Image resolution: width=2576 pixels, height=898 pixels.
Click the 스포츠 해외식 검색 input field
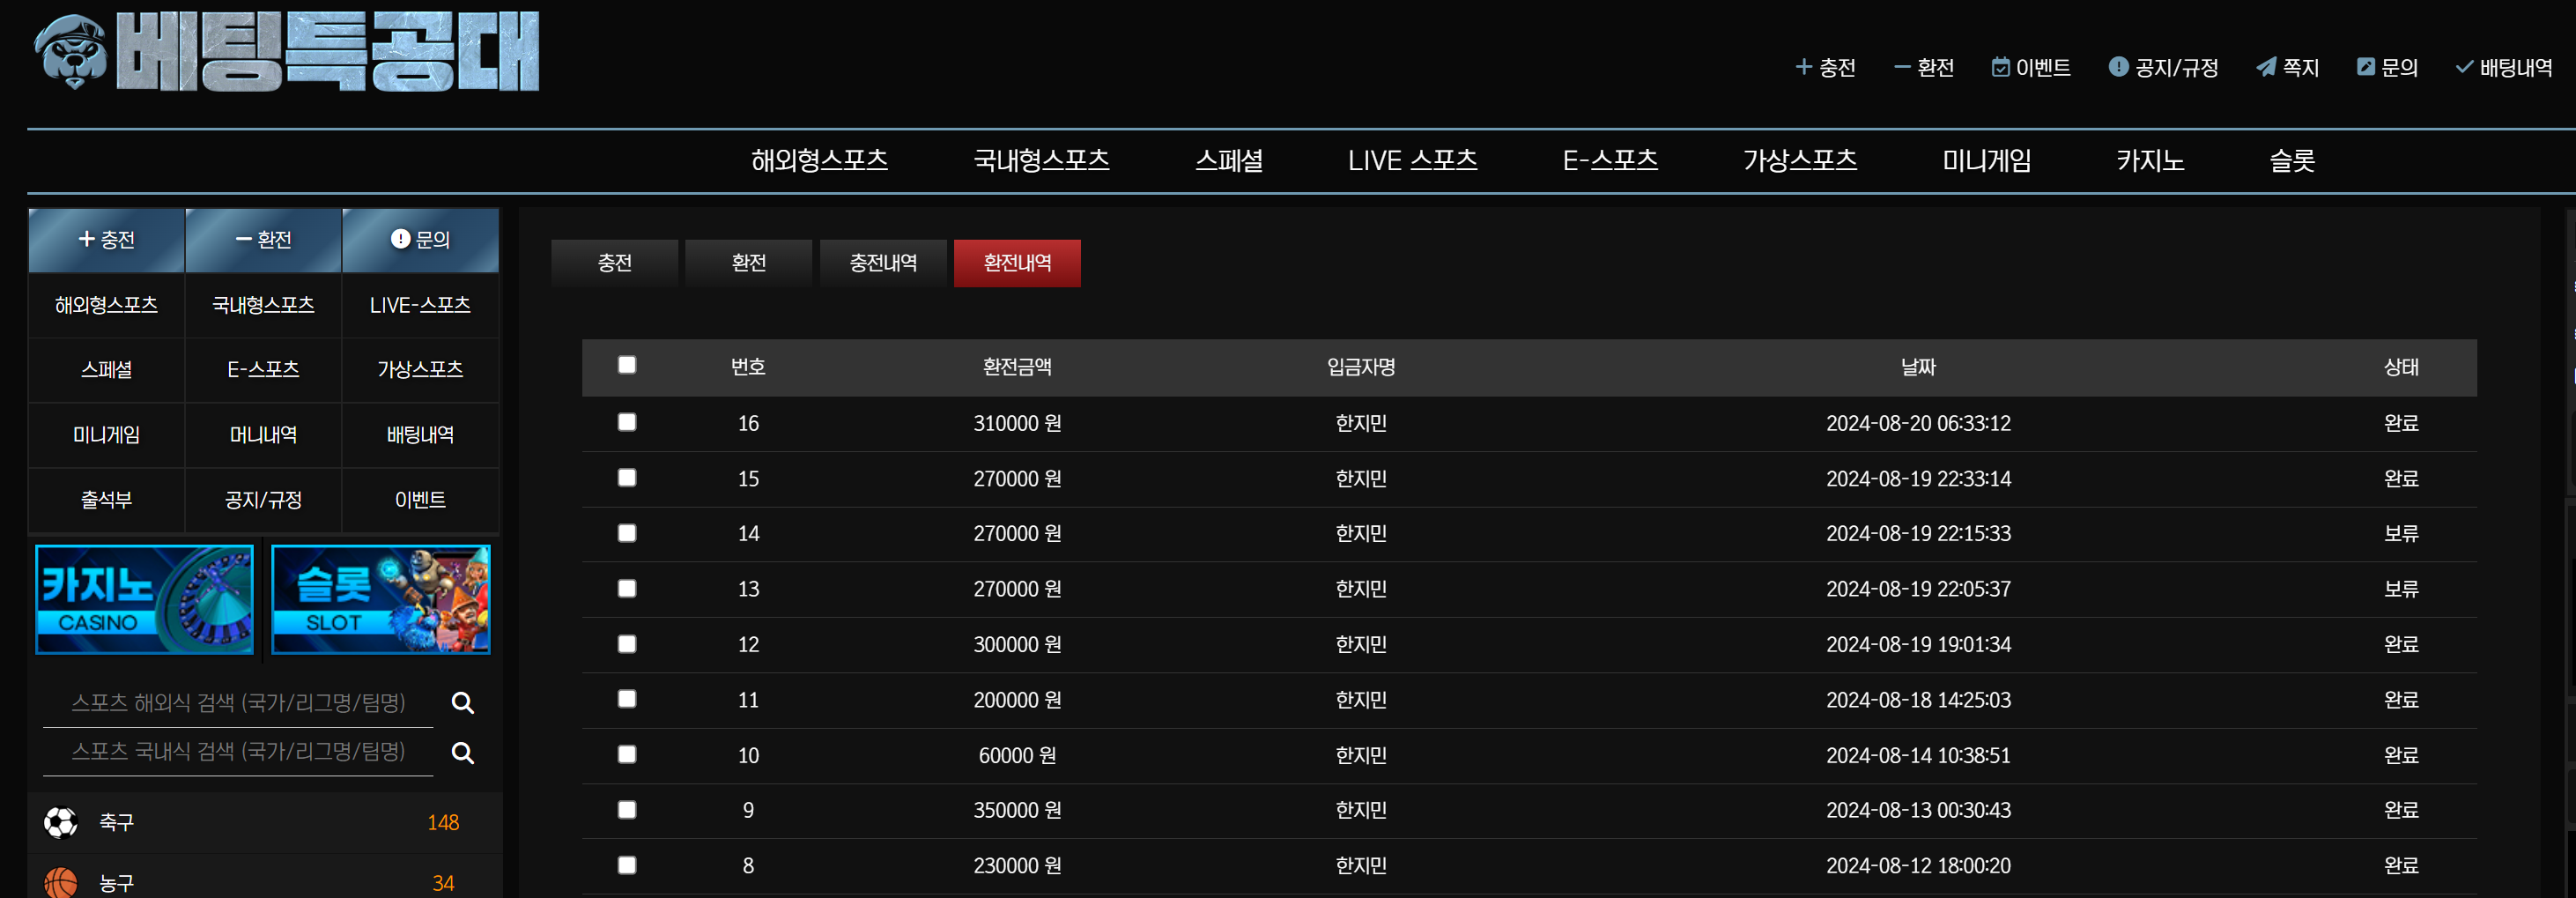coord(238,703)
